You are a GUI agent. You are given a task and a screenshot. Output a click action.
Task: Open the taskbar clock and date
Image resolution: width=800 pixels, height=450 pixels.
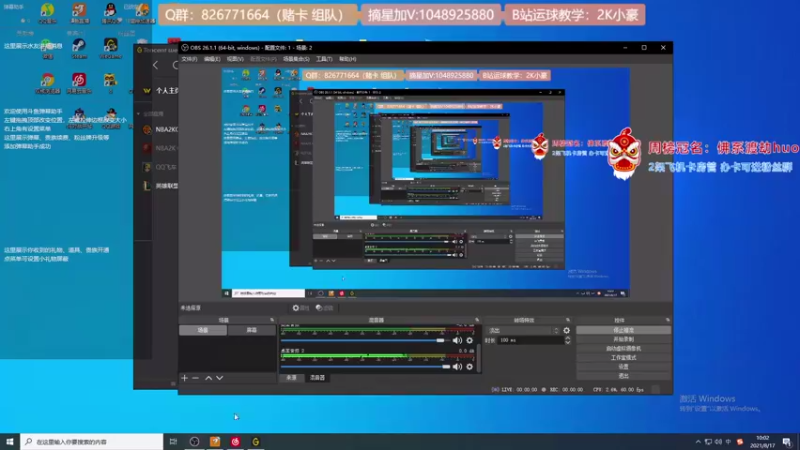coord(762,442)
